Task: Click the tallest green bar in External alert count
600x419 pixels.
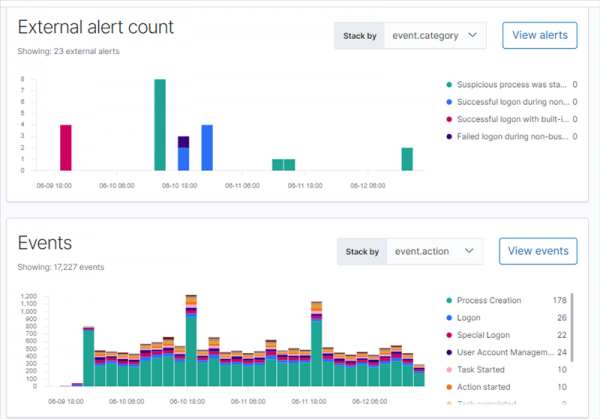Action: click(160, 125)
